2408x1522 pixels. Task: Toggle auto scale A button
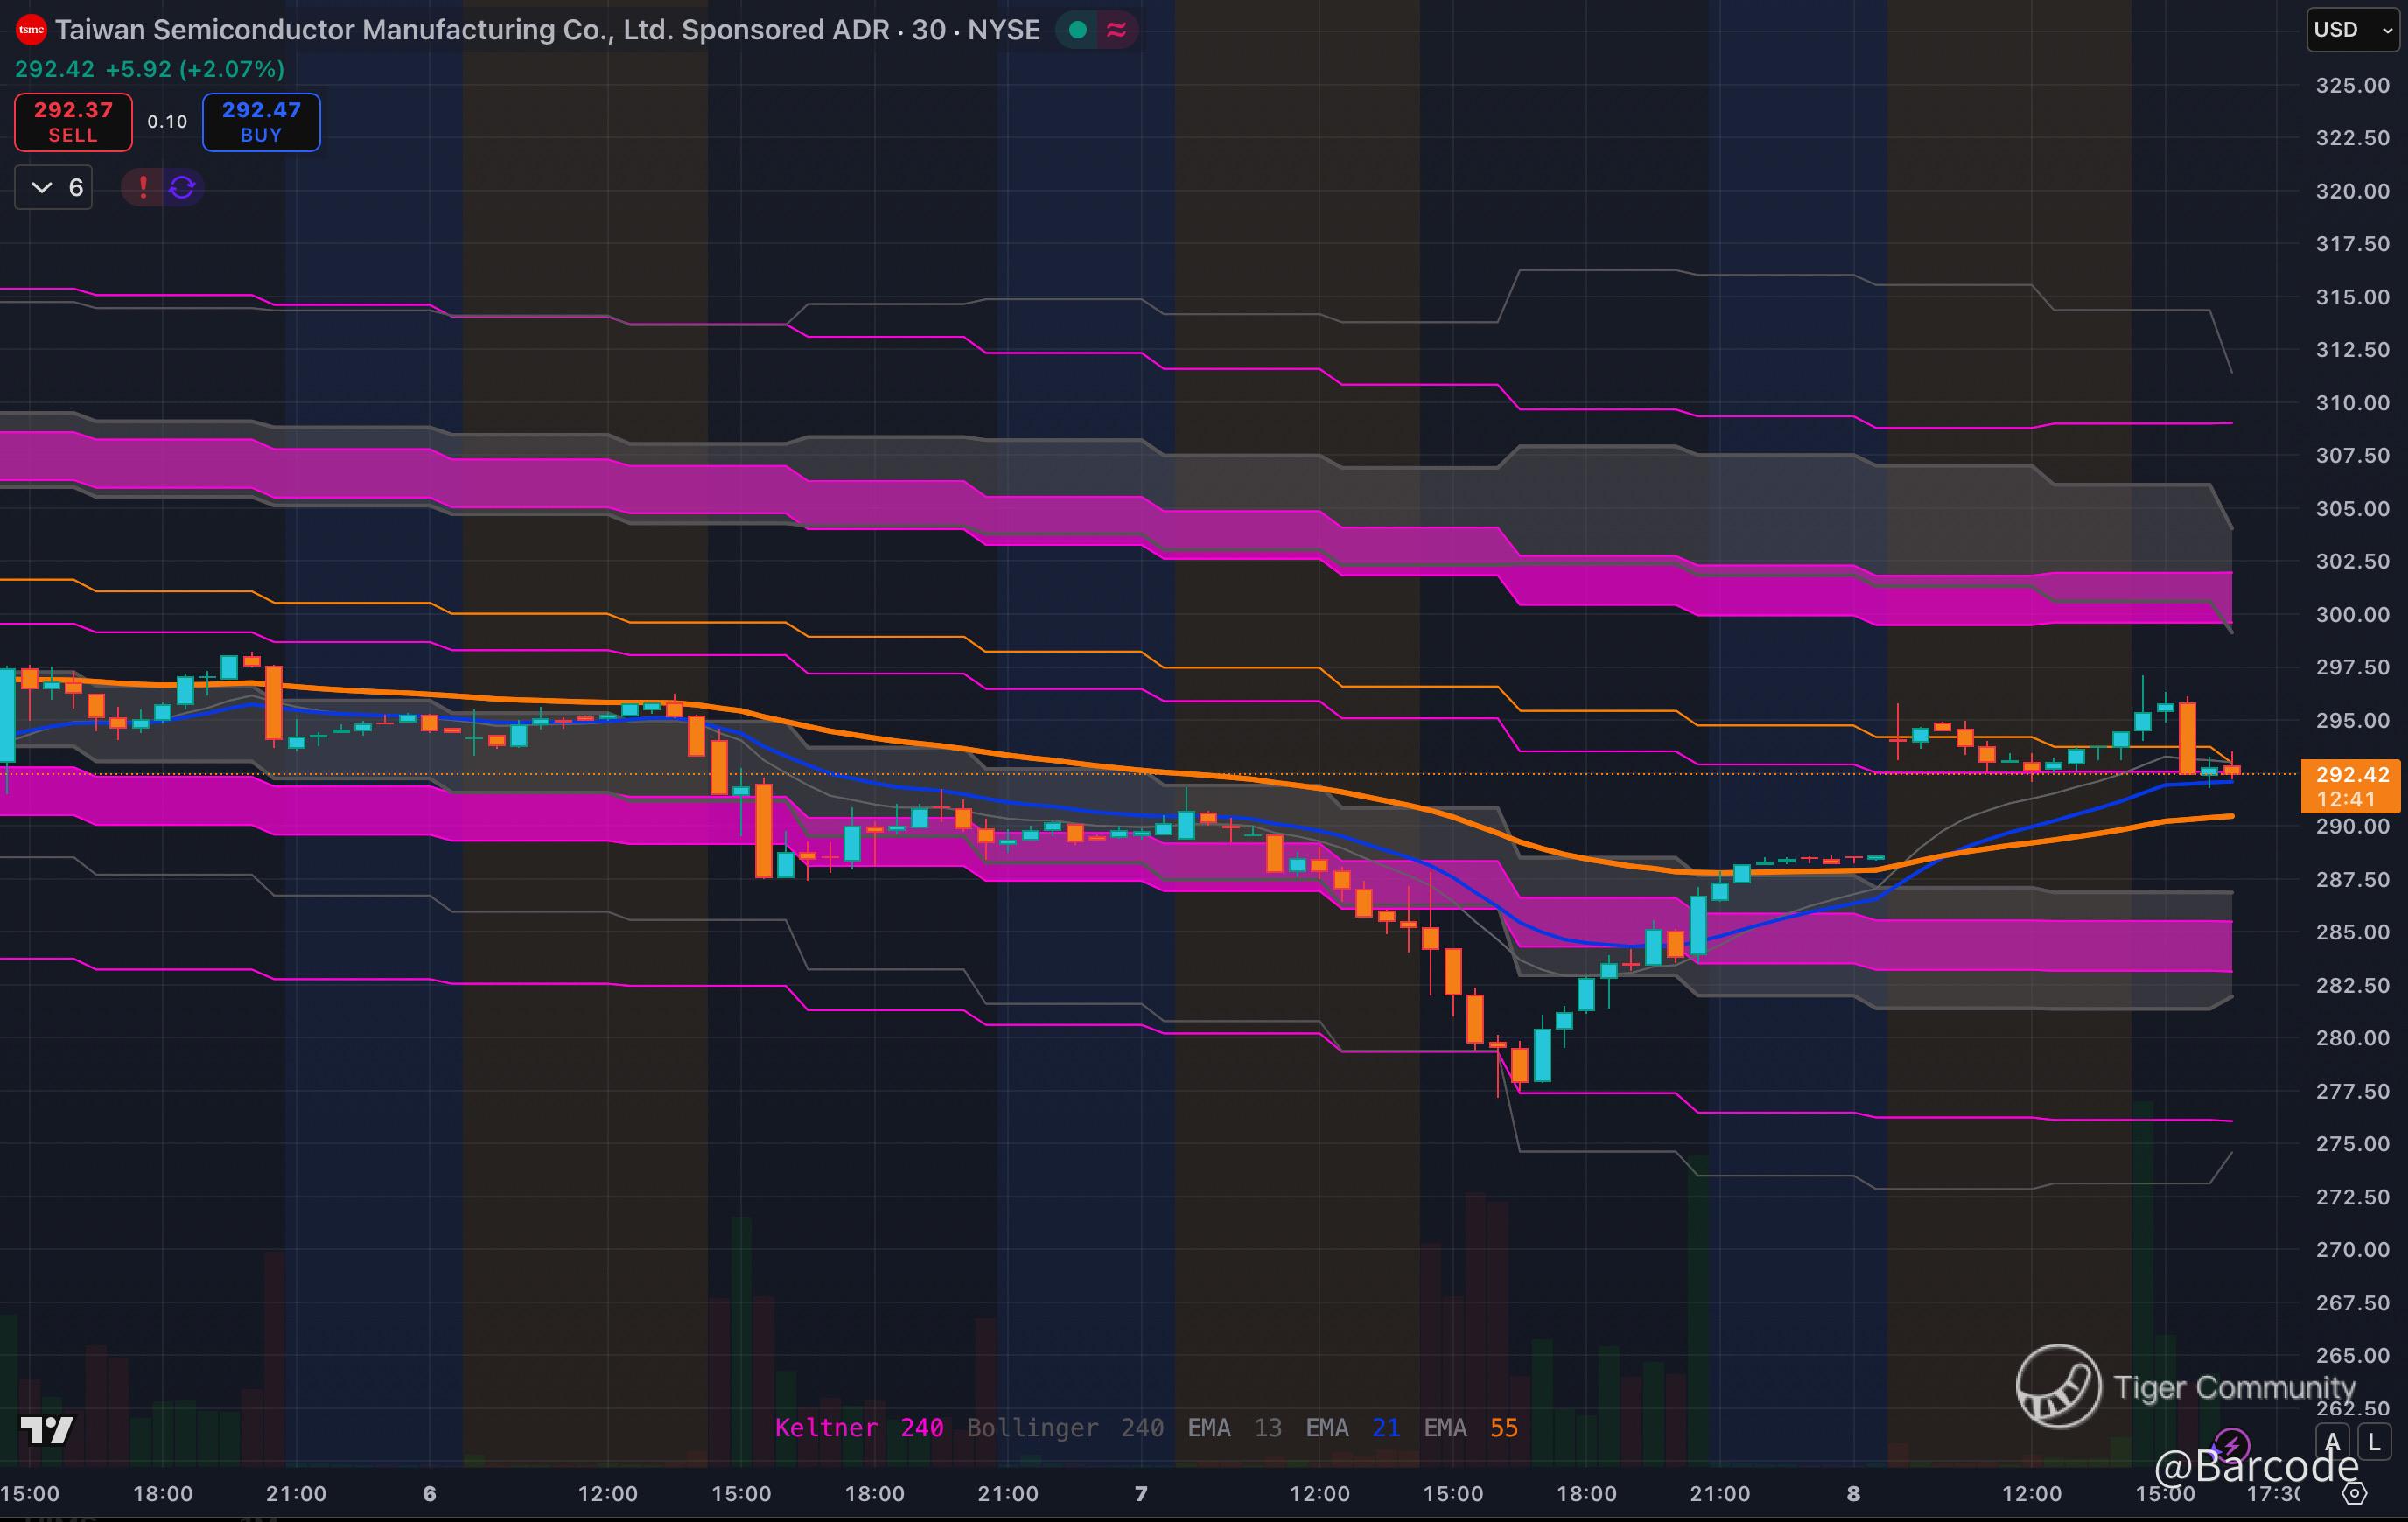[x=2333, y=1442]
